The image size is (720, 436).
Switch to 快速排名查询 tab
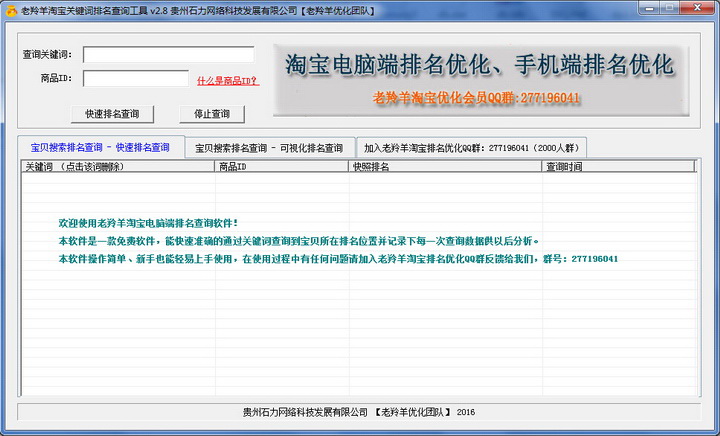click(x=101, y=147)
